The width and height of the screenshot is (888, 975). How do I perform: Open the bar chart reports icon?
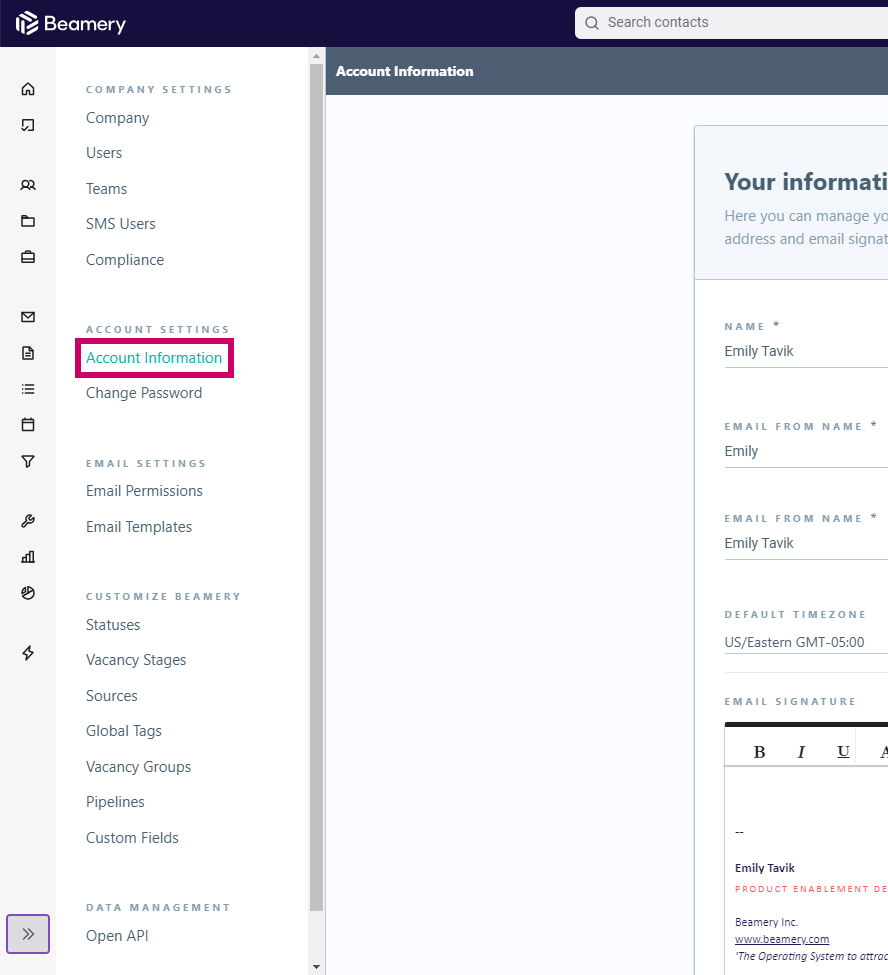click(x=28, y=557)
